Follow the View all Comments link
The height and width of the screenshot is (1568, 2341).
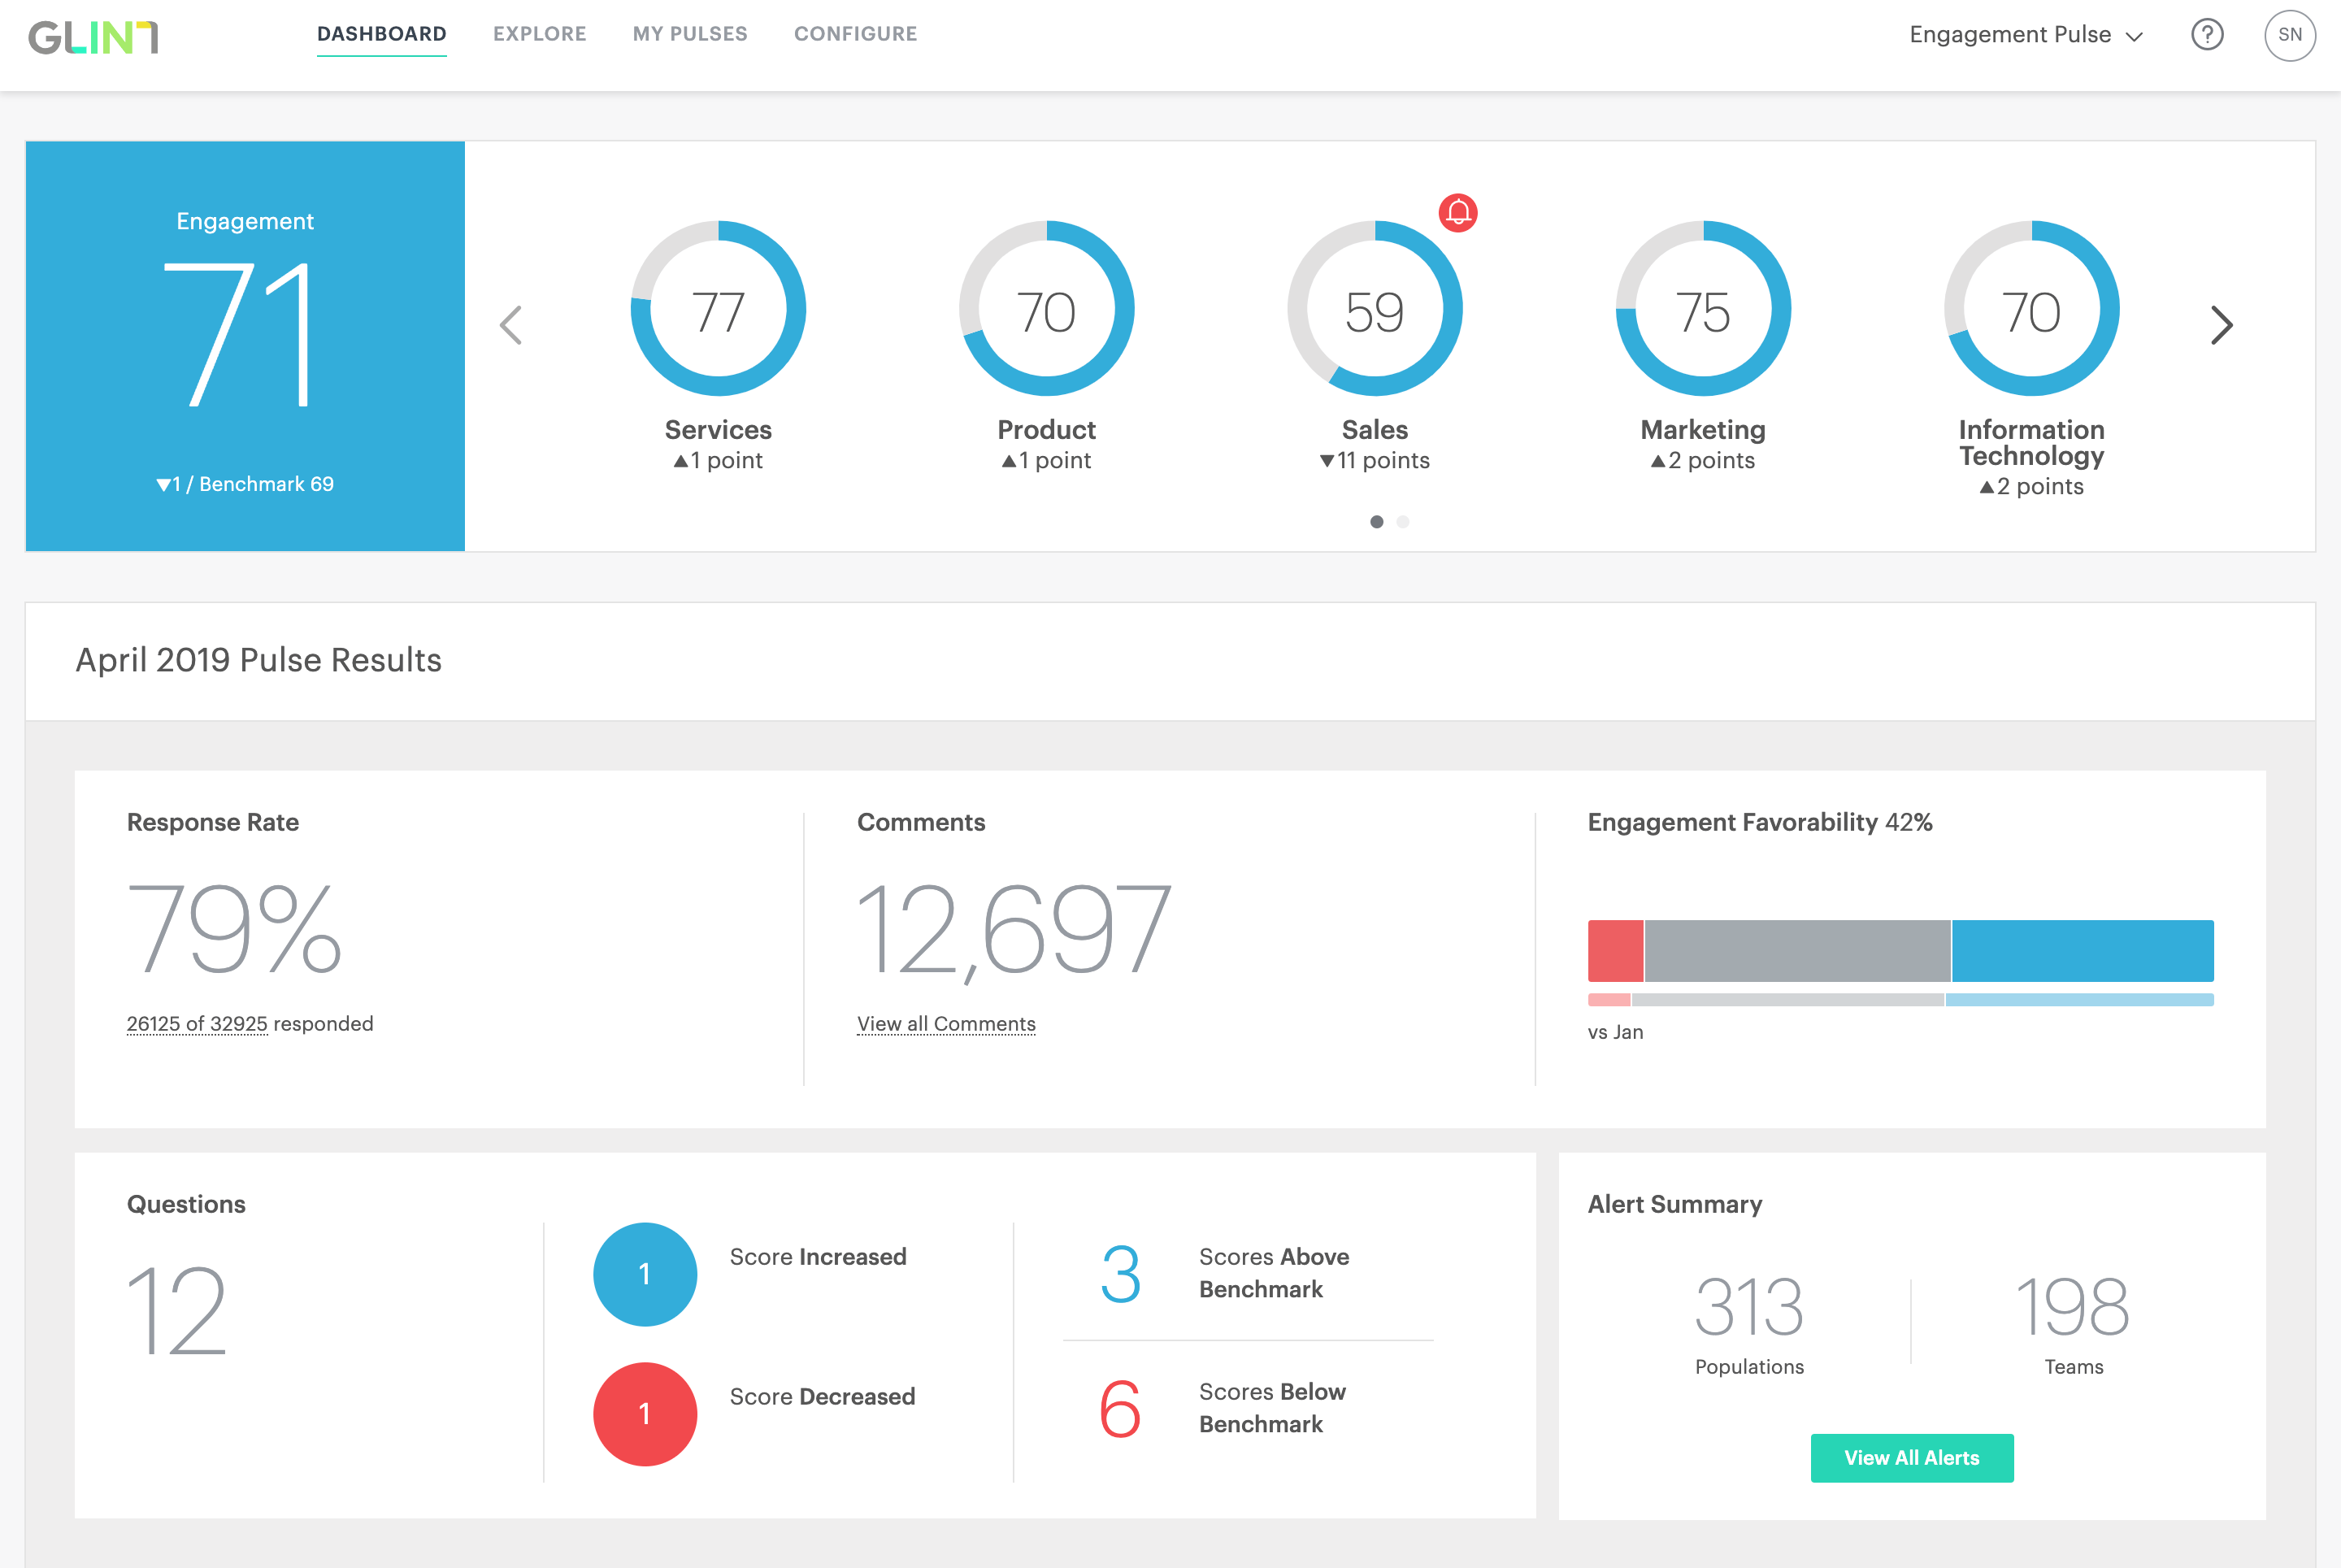[946, 1024]
